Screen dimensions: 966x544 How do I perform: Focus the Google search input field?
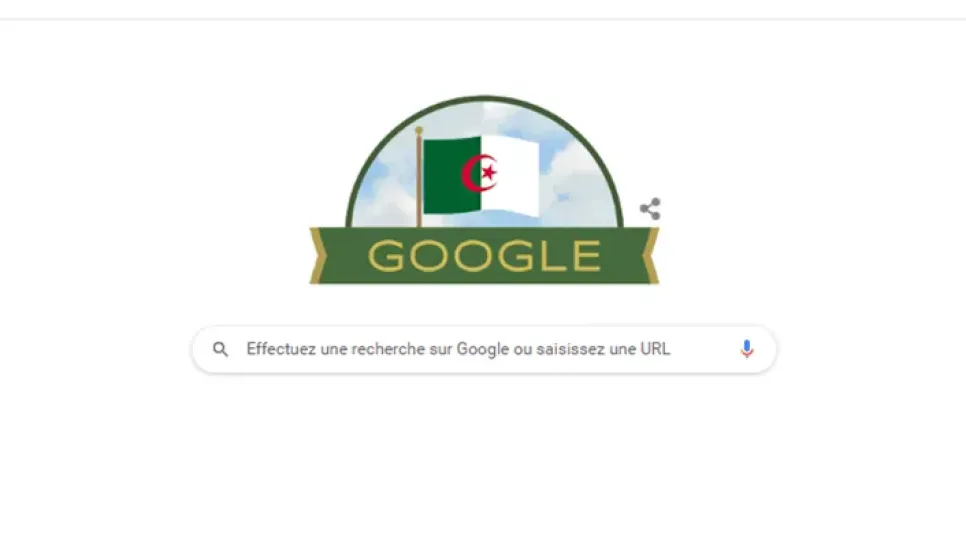coord(484,349)
